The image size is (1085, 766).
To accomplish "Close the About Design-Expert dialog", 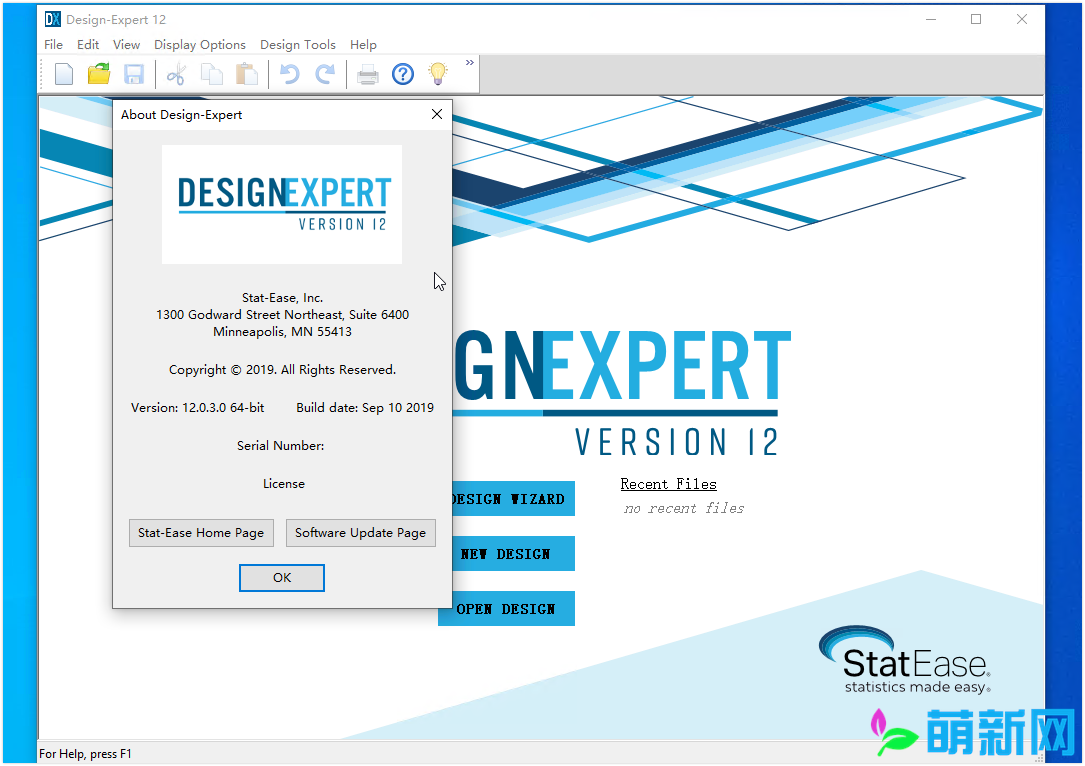I will 436,114.
